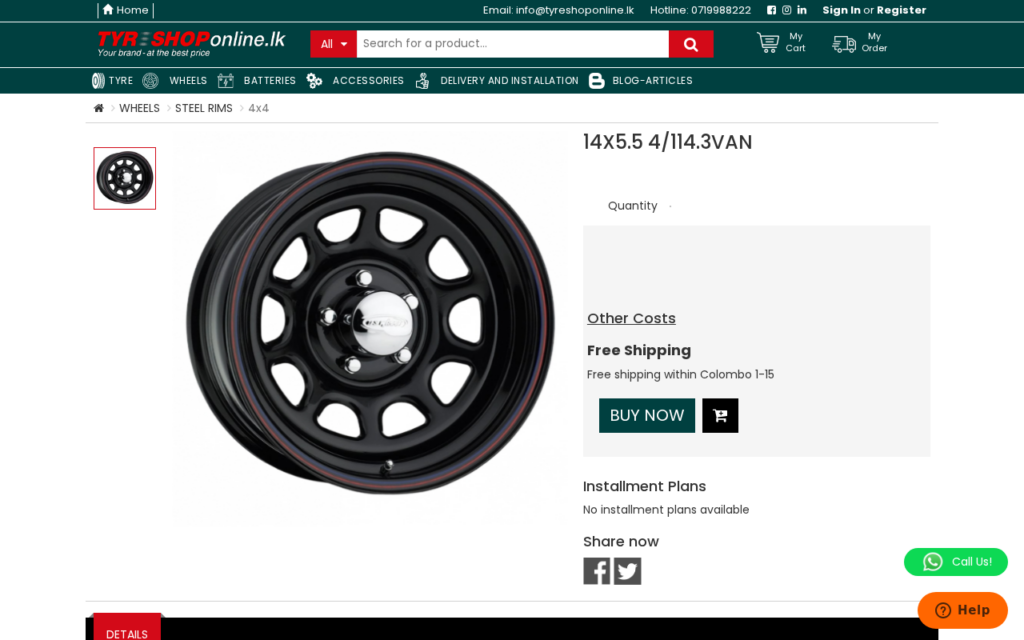Click the WhatsApp Call Us! button
The width and height of the screenshot is (1024, 640).
[x=955, y=562]
